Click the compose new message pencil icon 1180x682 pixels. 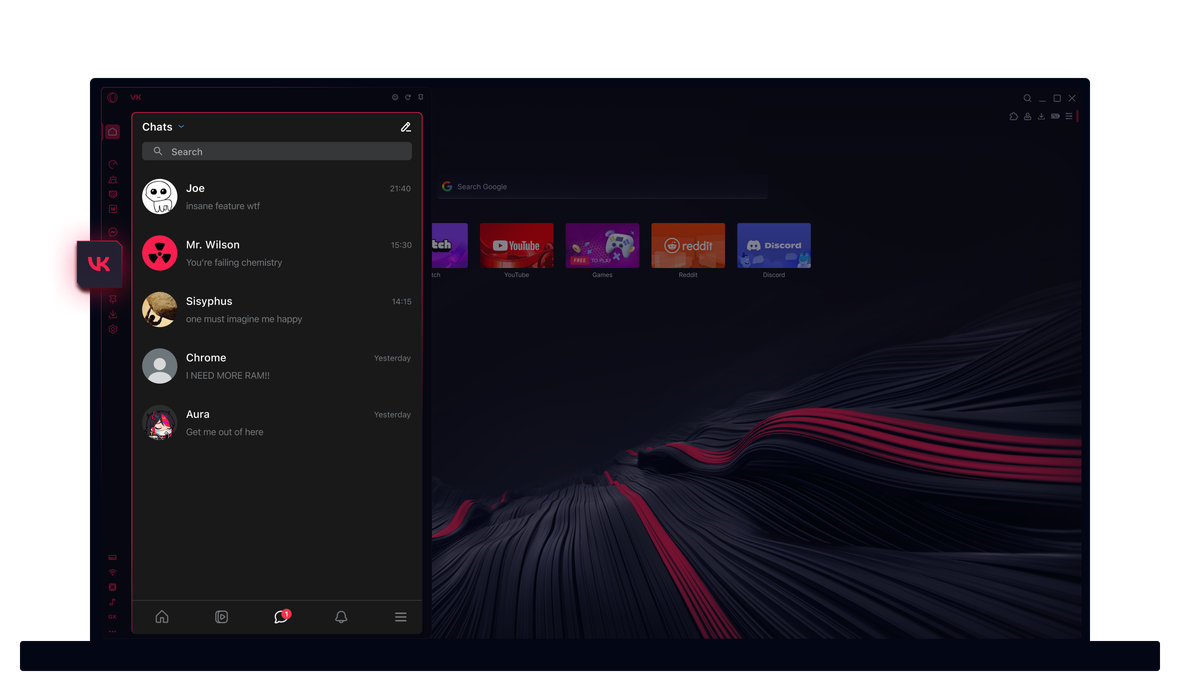click(x=405, y=127)
